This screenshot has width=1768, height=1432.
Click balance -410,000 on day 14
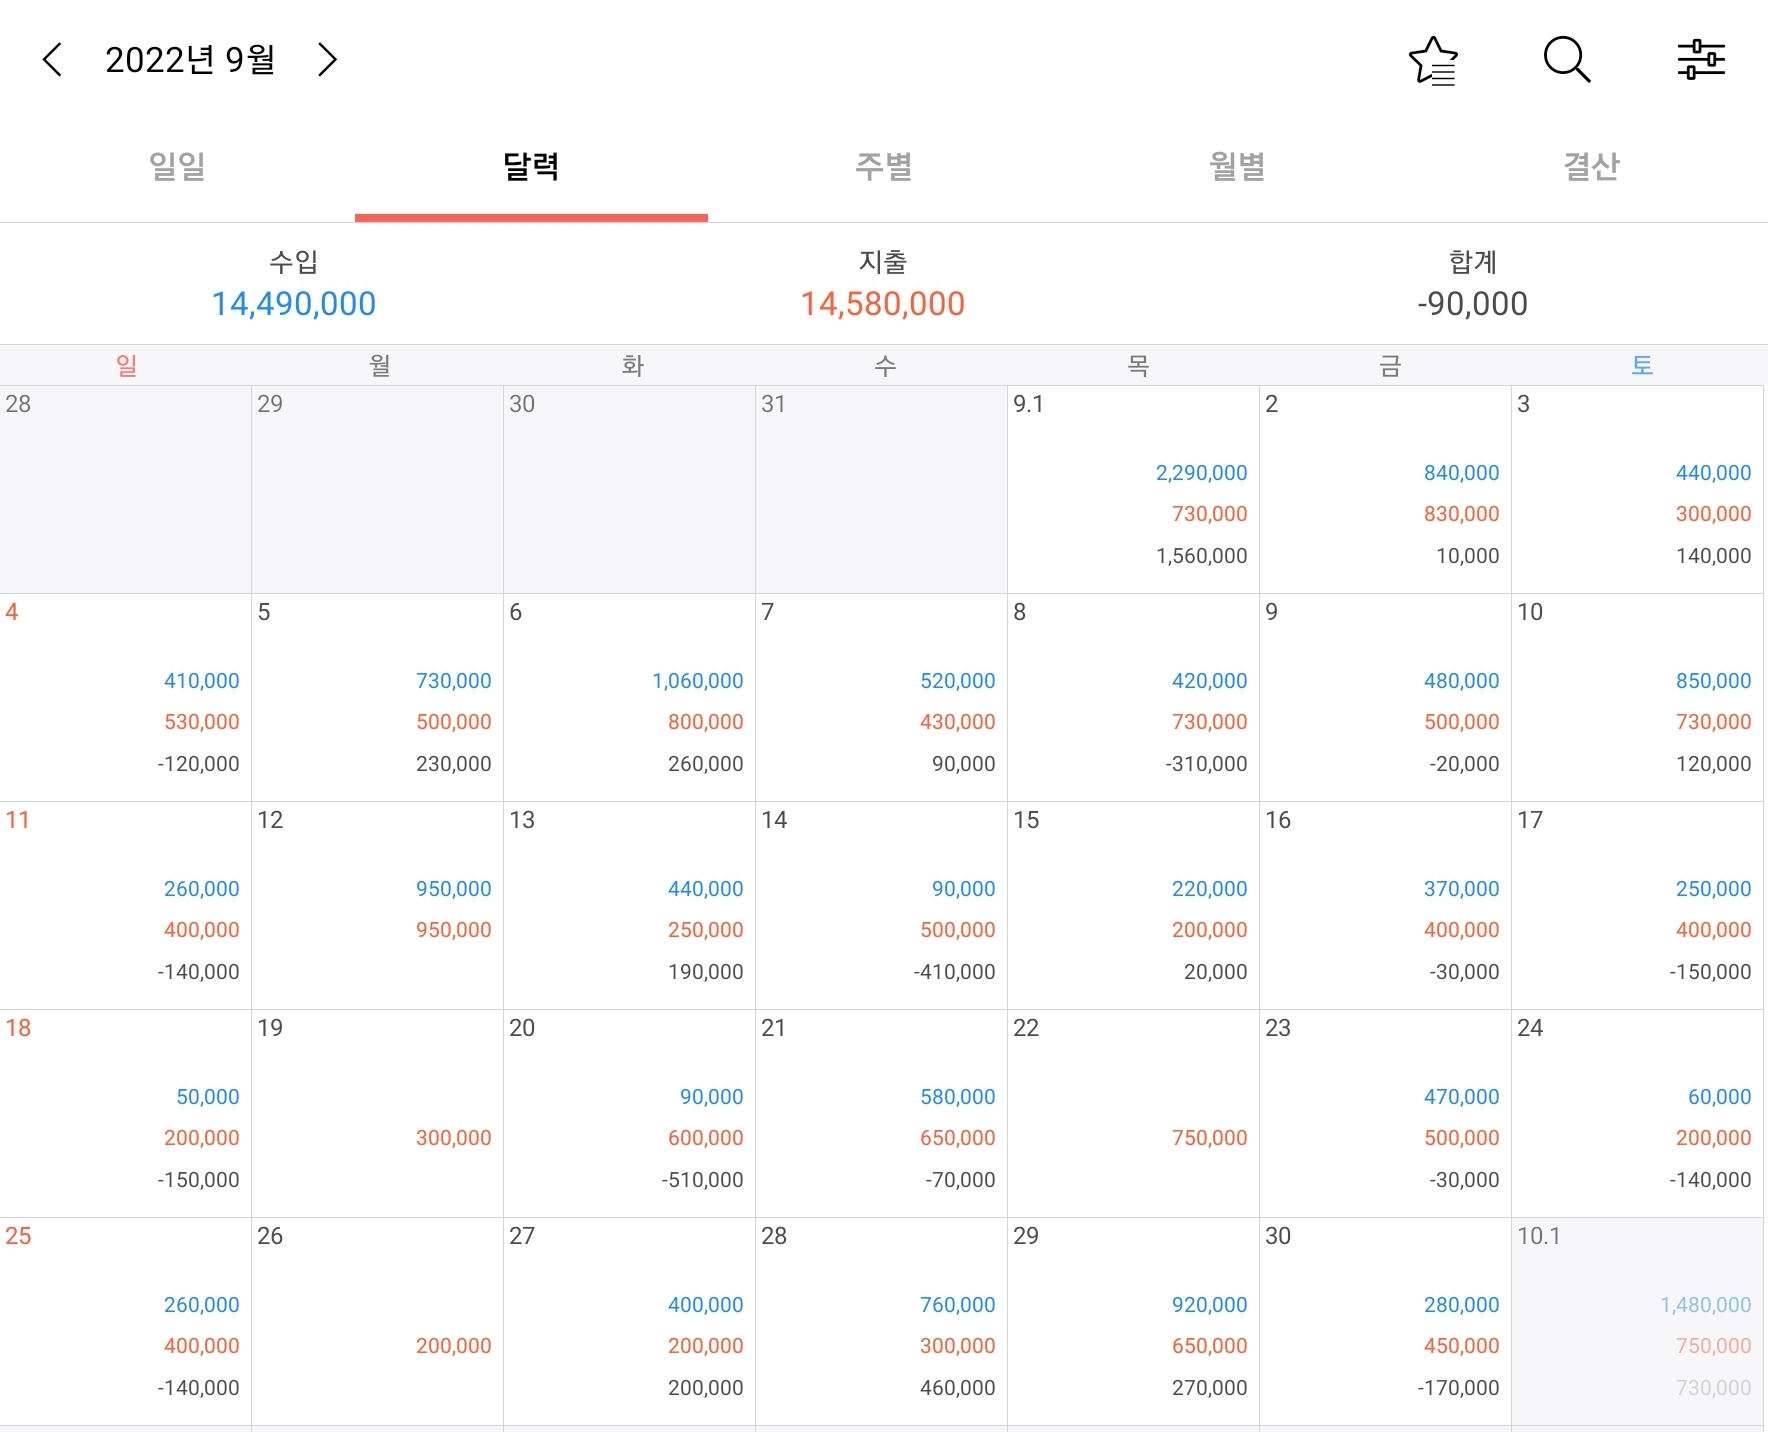pyautogui.click(x=954, y=972)
